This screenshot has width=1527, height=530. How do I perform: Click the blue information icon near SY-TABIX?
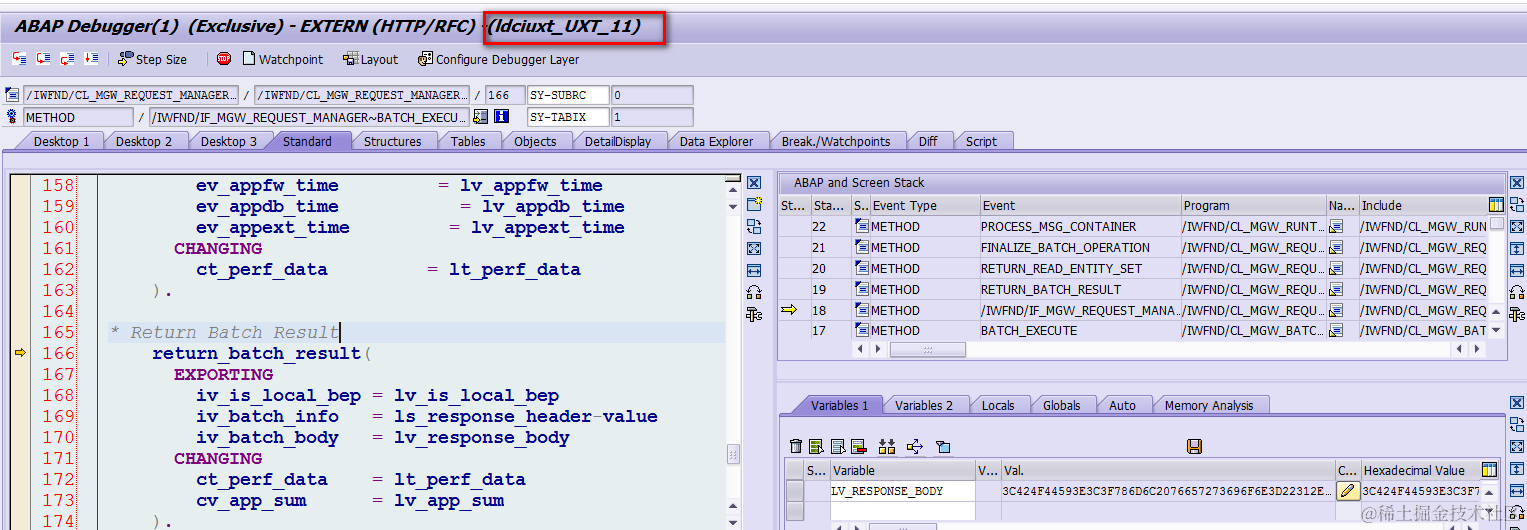coord(501,117)
